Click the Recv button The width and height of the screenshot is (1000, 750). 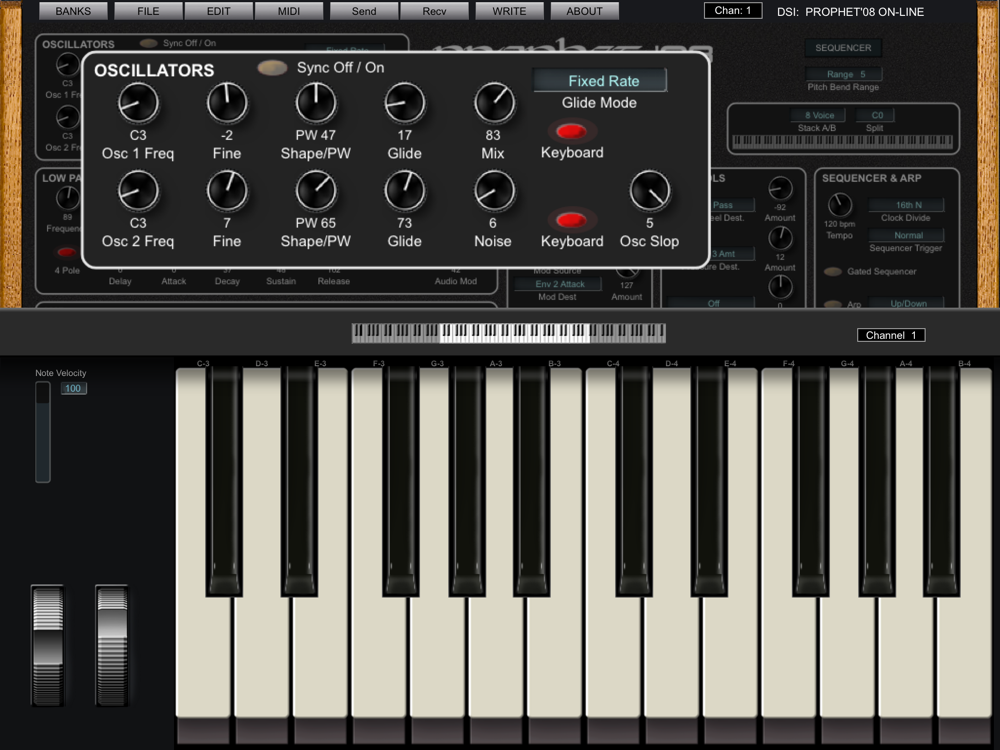coord(434,11)
